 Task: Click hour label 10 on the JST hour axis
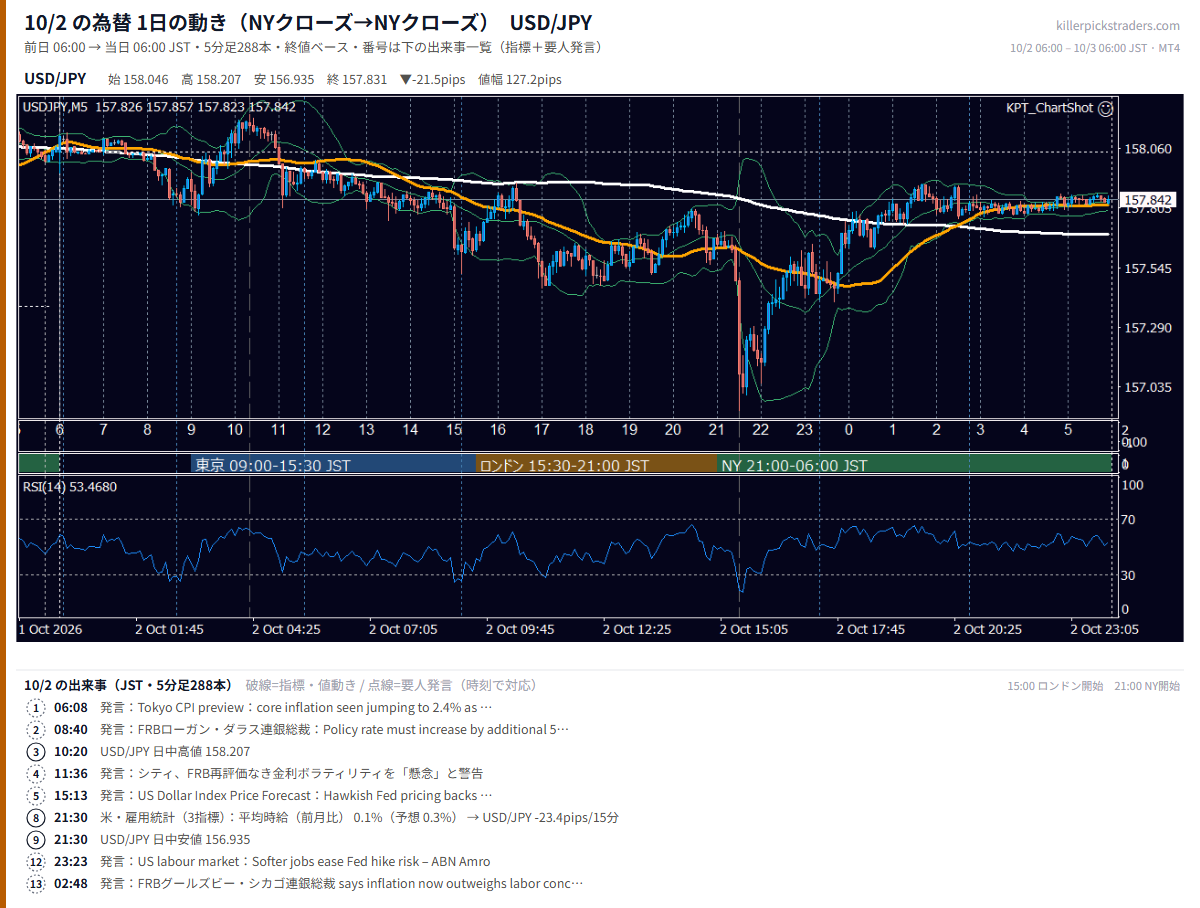pos(235,430)
